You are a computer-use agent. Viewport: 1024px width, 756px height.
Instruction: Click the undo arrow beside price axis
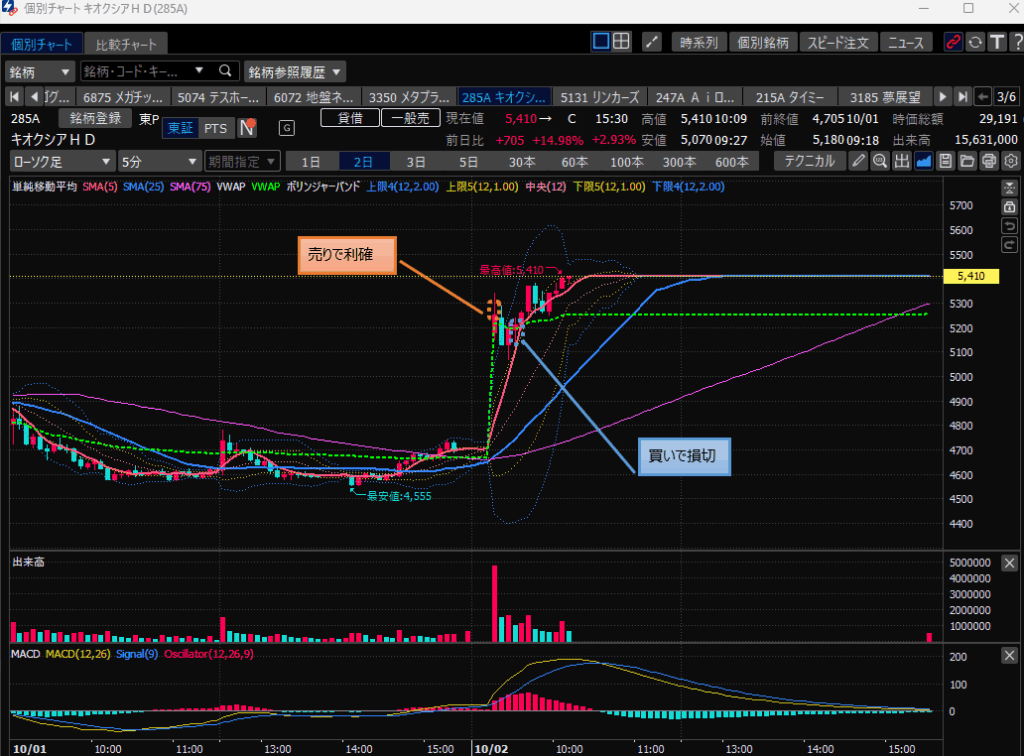pos(1009,225)
